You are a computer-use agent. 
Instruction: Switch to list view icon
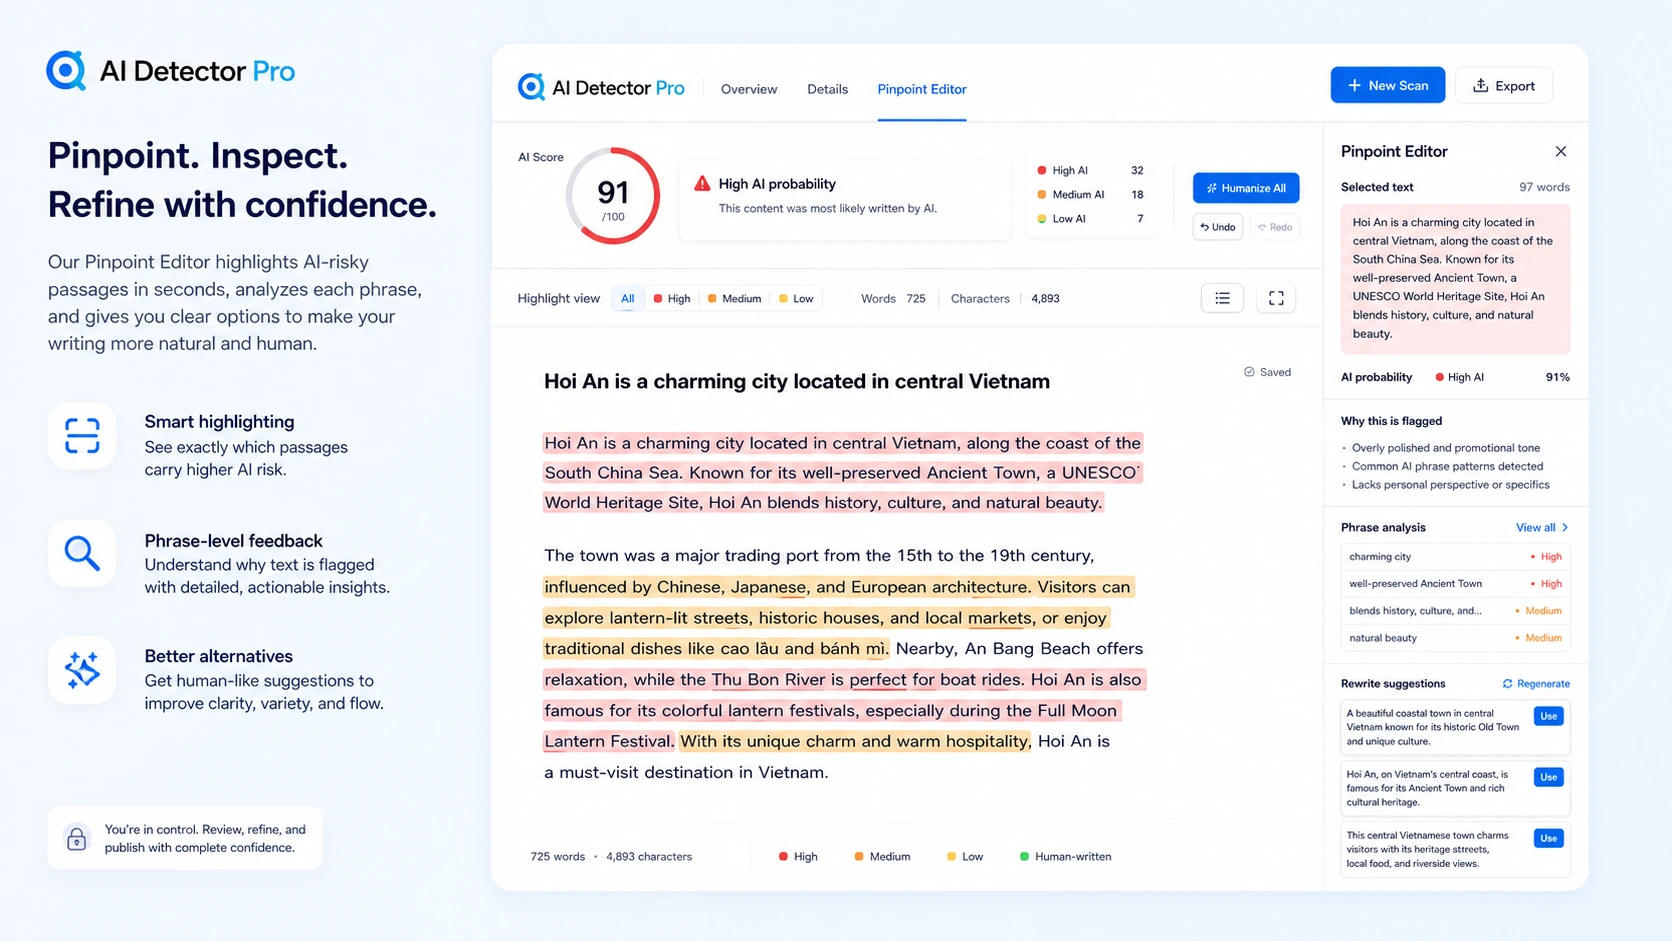1222,298
